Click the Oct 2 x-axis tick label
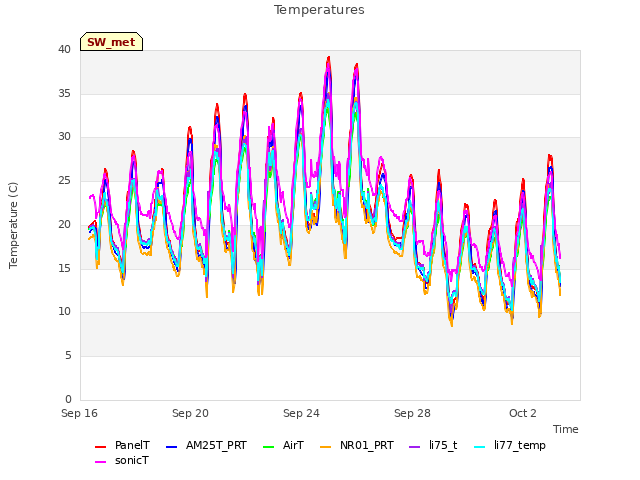The image size is (640, 480). point(523,413)
